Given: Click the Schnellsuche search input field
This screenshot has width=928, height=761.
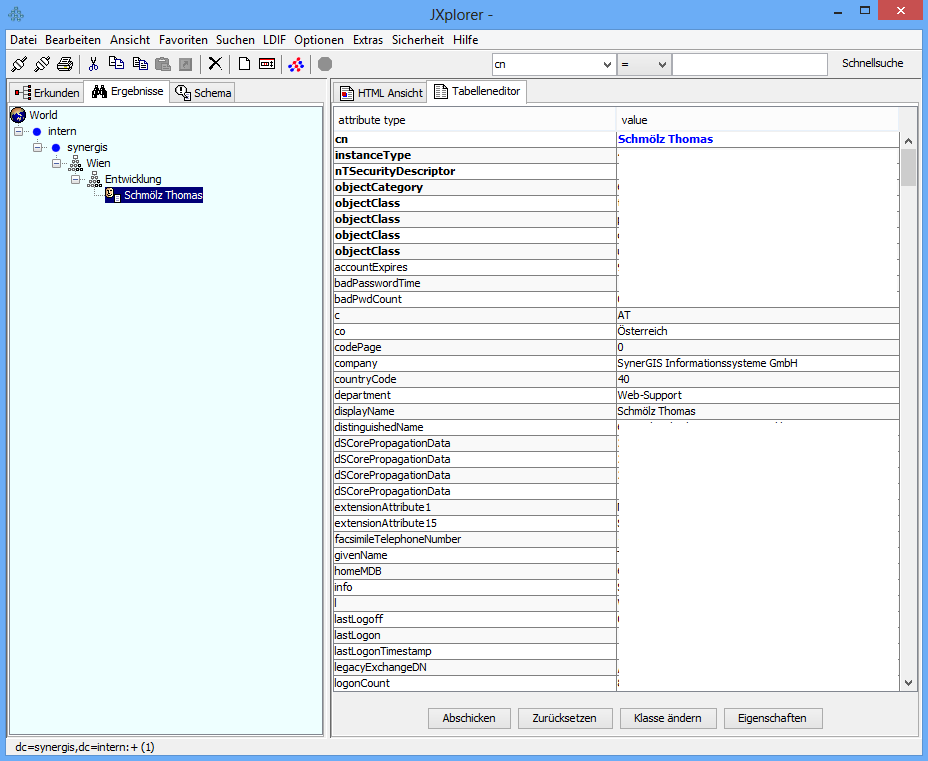Looking at the screenshot, I should 750,63.
